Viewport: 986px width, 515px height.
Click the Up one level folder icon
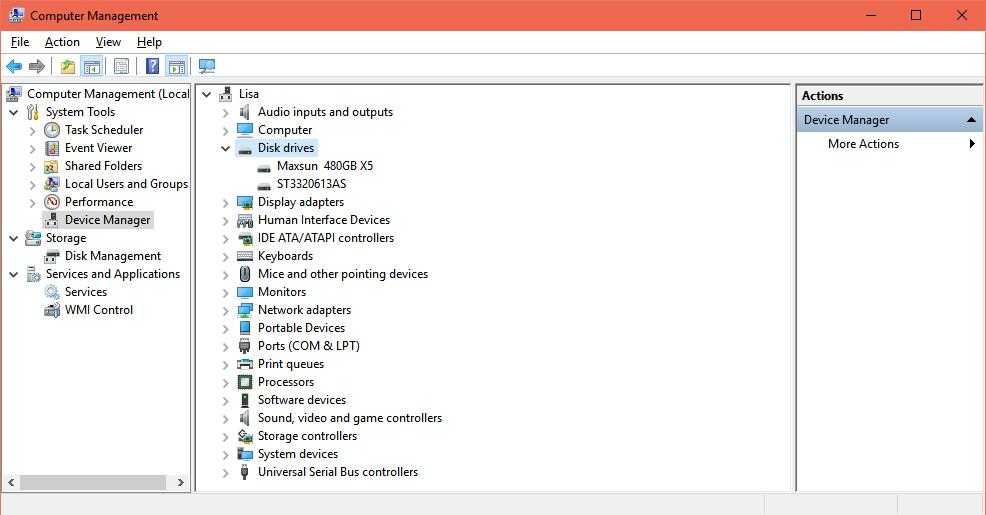(67, 67)
